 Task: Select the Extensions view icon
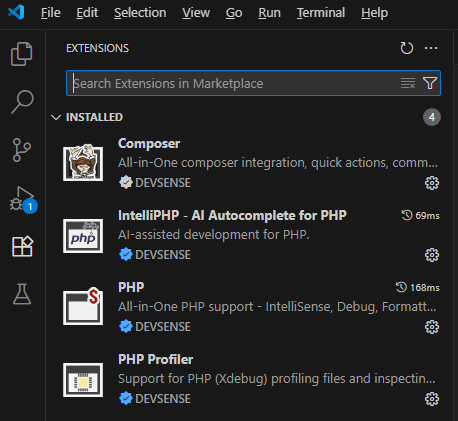[22, 246]
